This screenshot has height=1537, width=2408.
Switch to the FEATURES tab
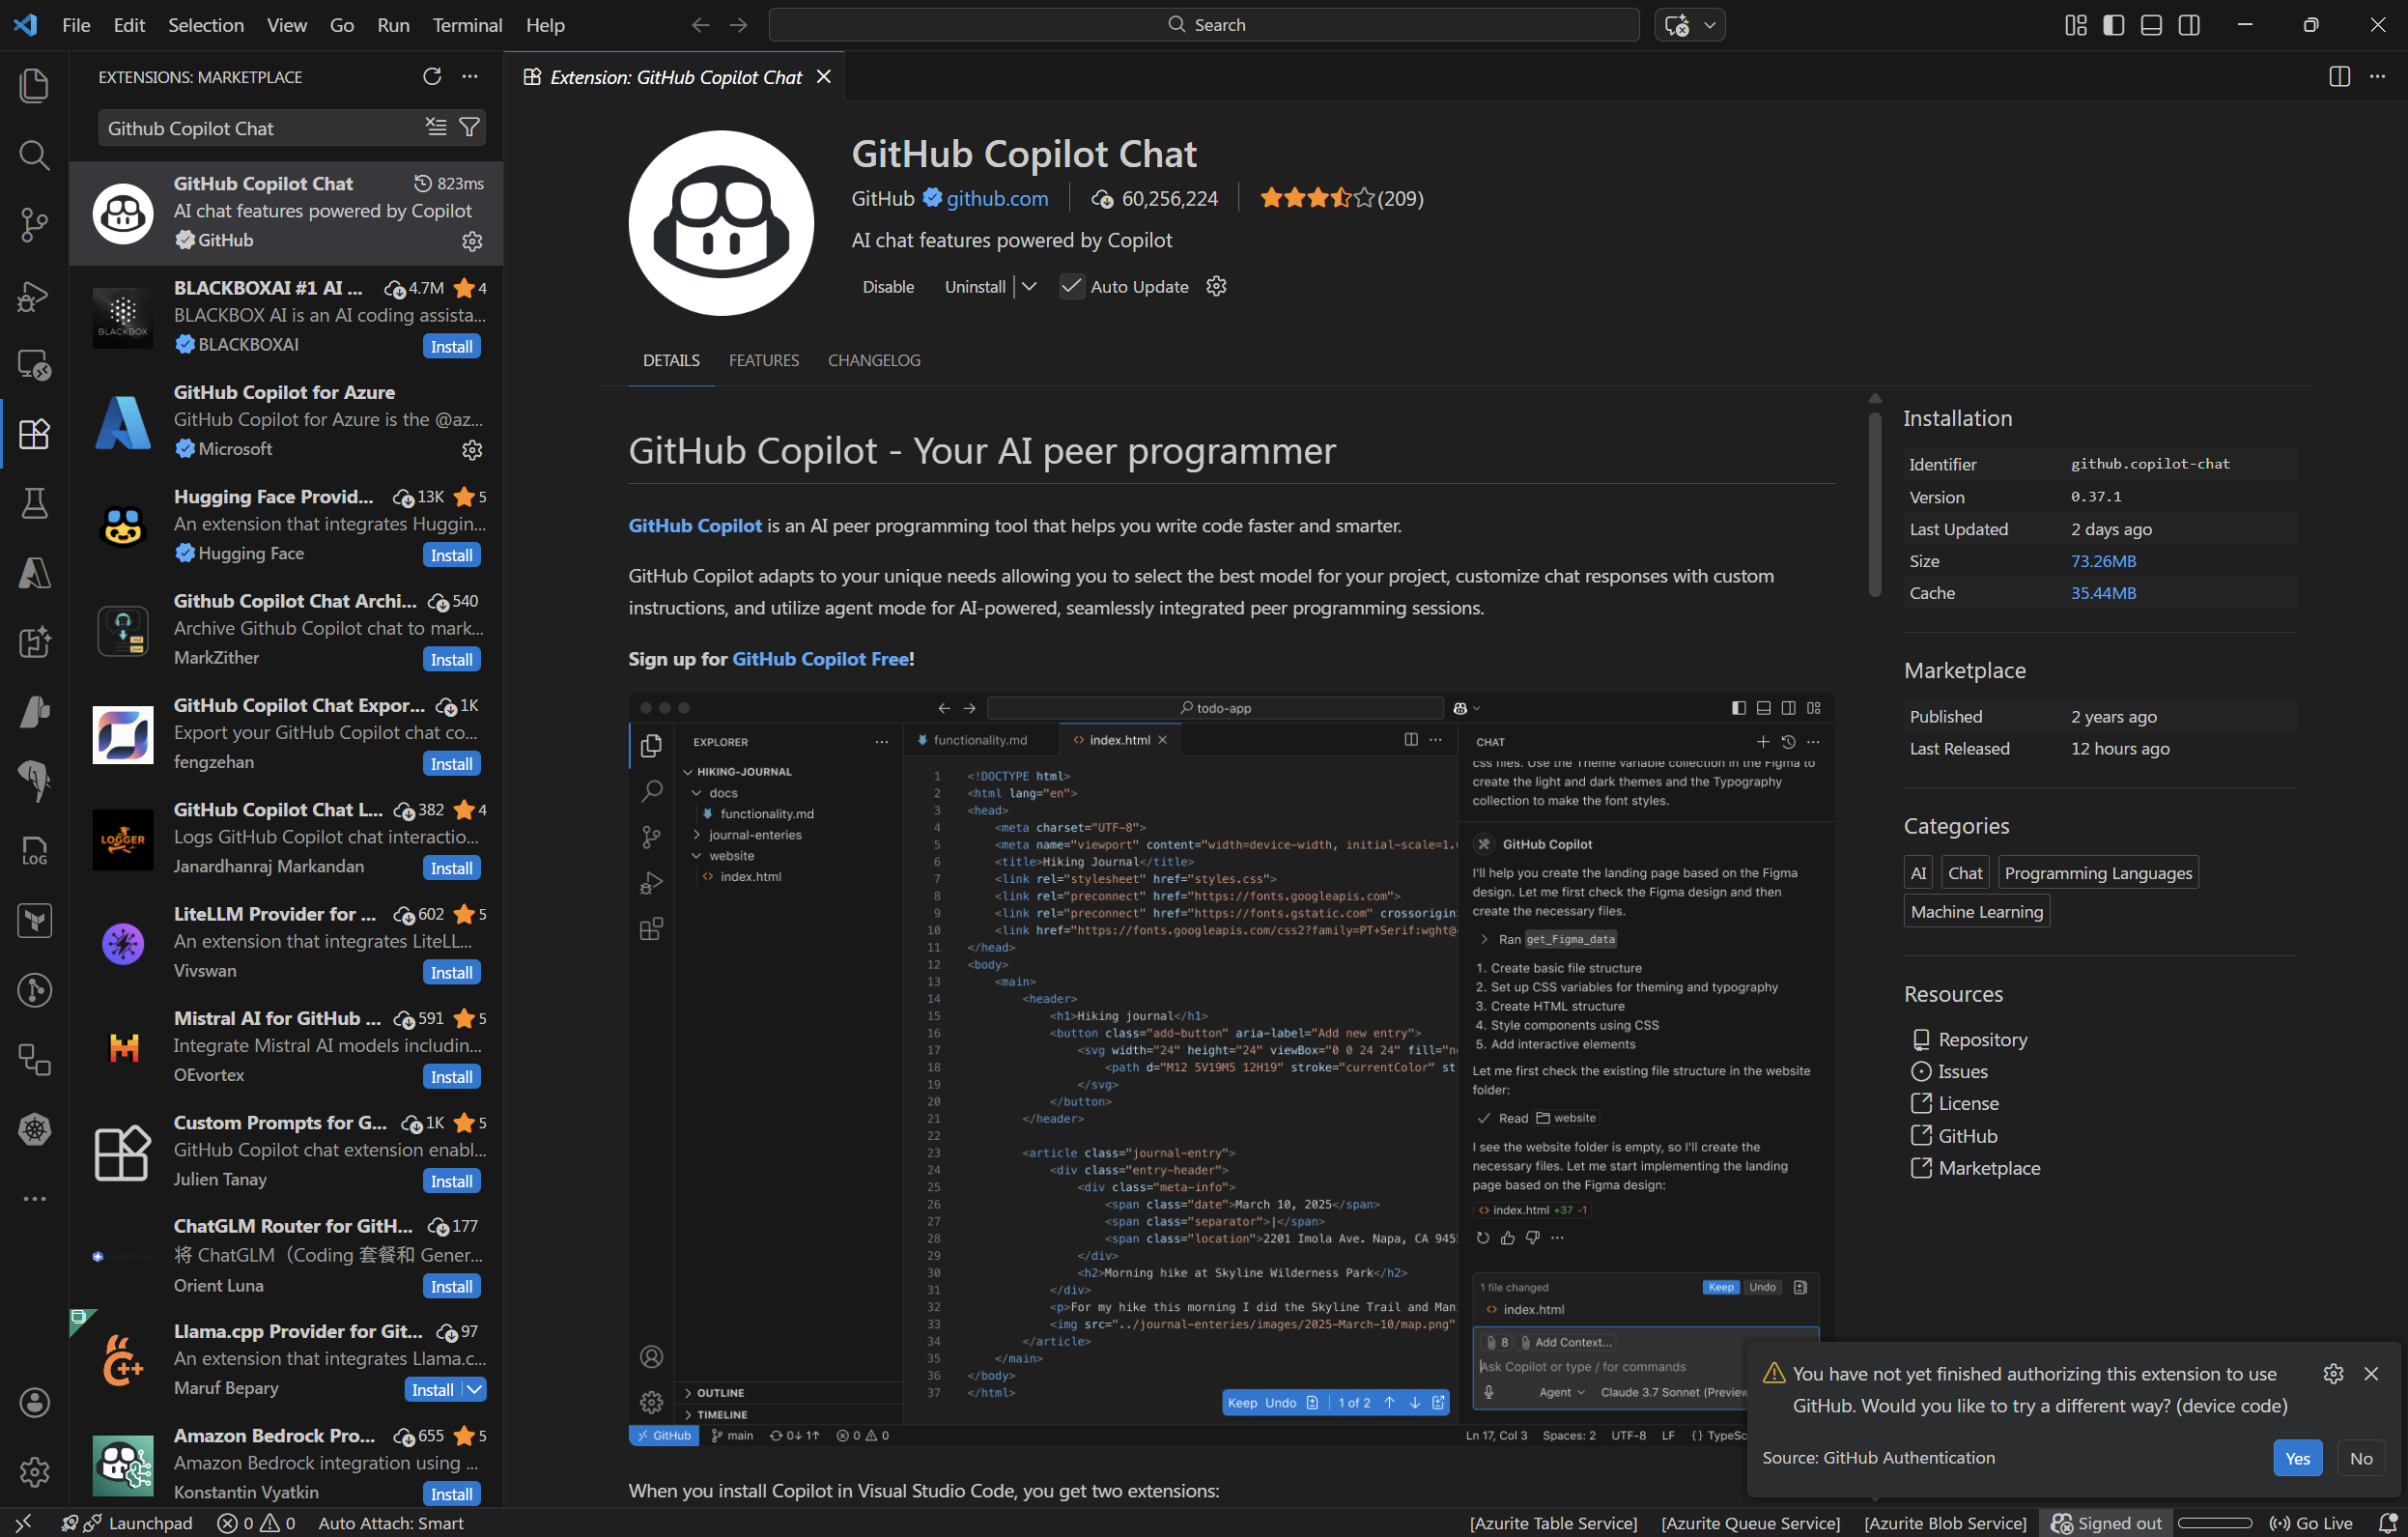pos(763,360)
